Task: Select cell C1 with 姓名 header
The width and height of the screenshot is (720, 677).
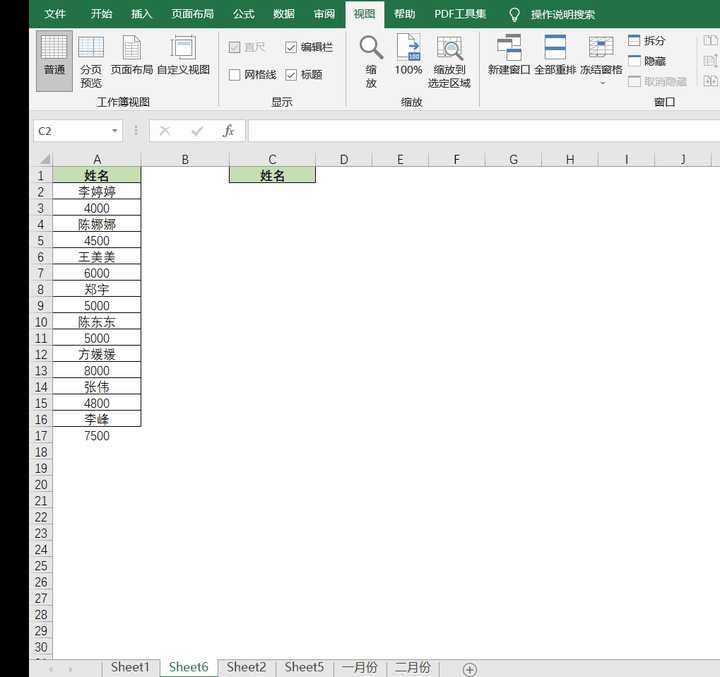Action: 272,175
